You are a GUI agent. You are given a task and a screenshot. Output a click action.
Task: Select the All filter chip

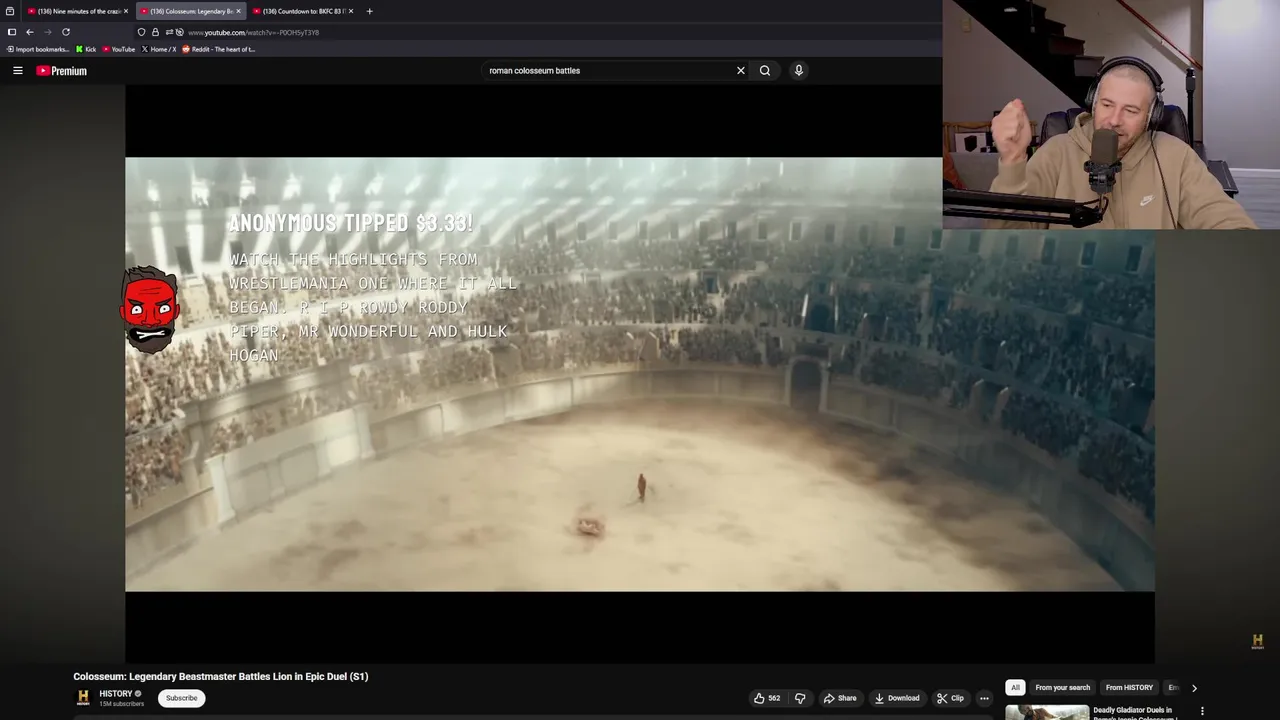click(x=1015, y=688)
